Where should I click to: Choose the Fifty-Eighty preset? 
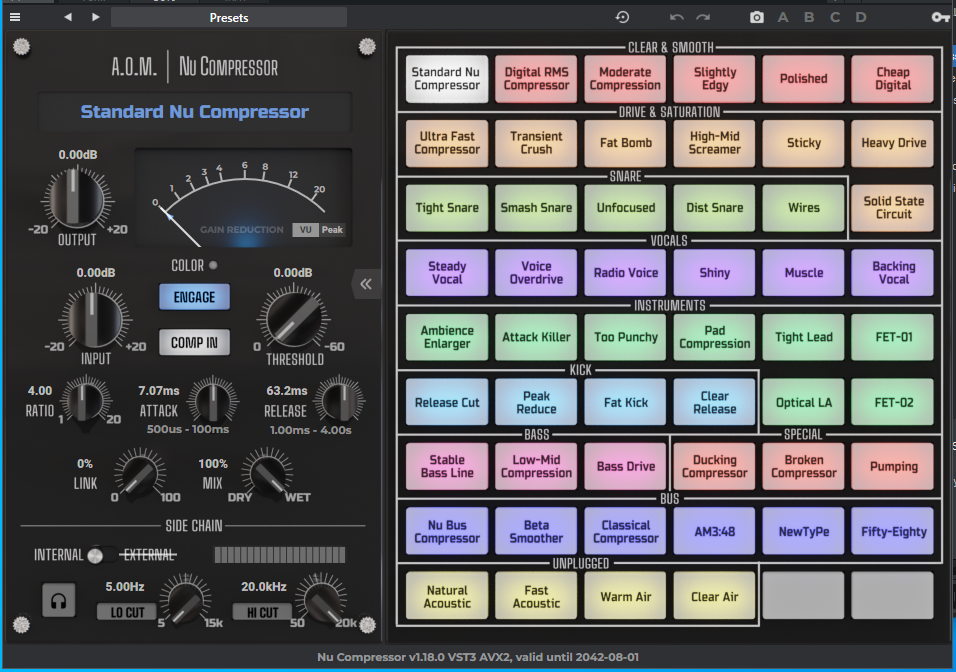pos(893,532)
